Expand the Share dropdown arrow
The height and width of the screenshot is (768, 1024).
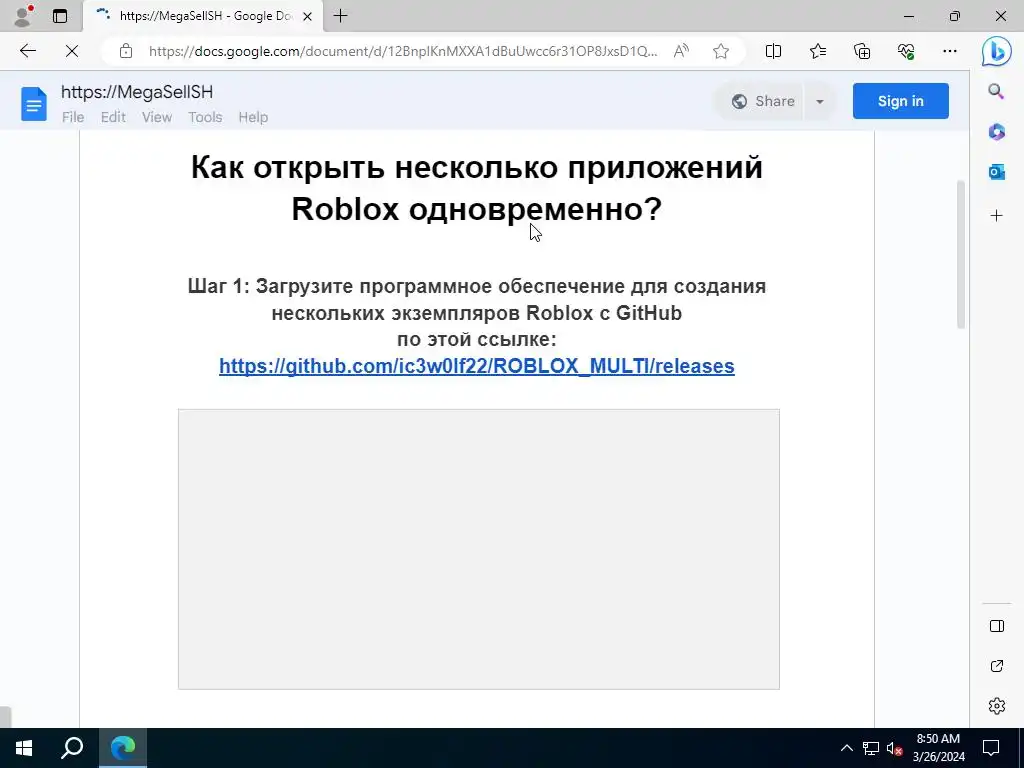pyautogui.click(x=820, y=101)
